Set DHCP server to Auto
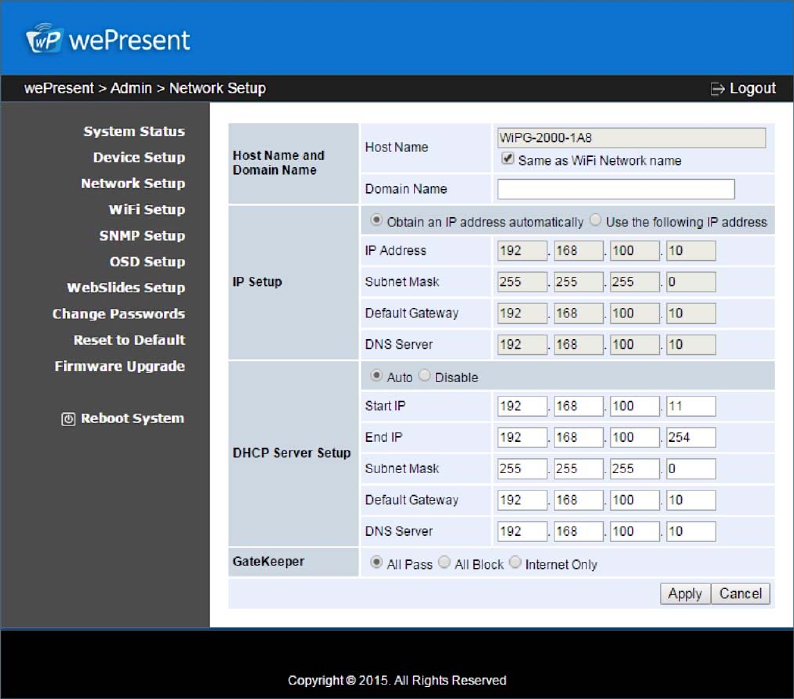The width and height of the screenshot is (794, 699). [376, 375]
